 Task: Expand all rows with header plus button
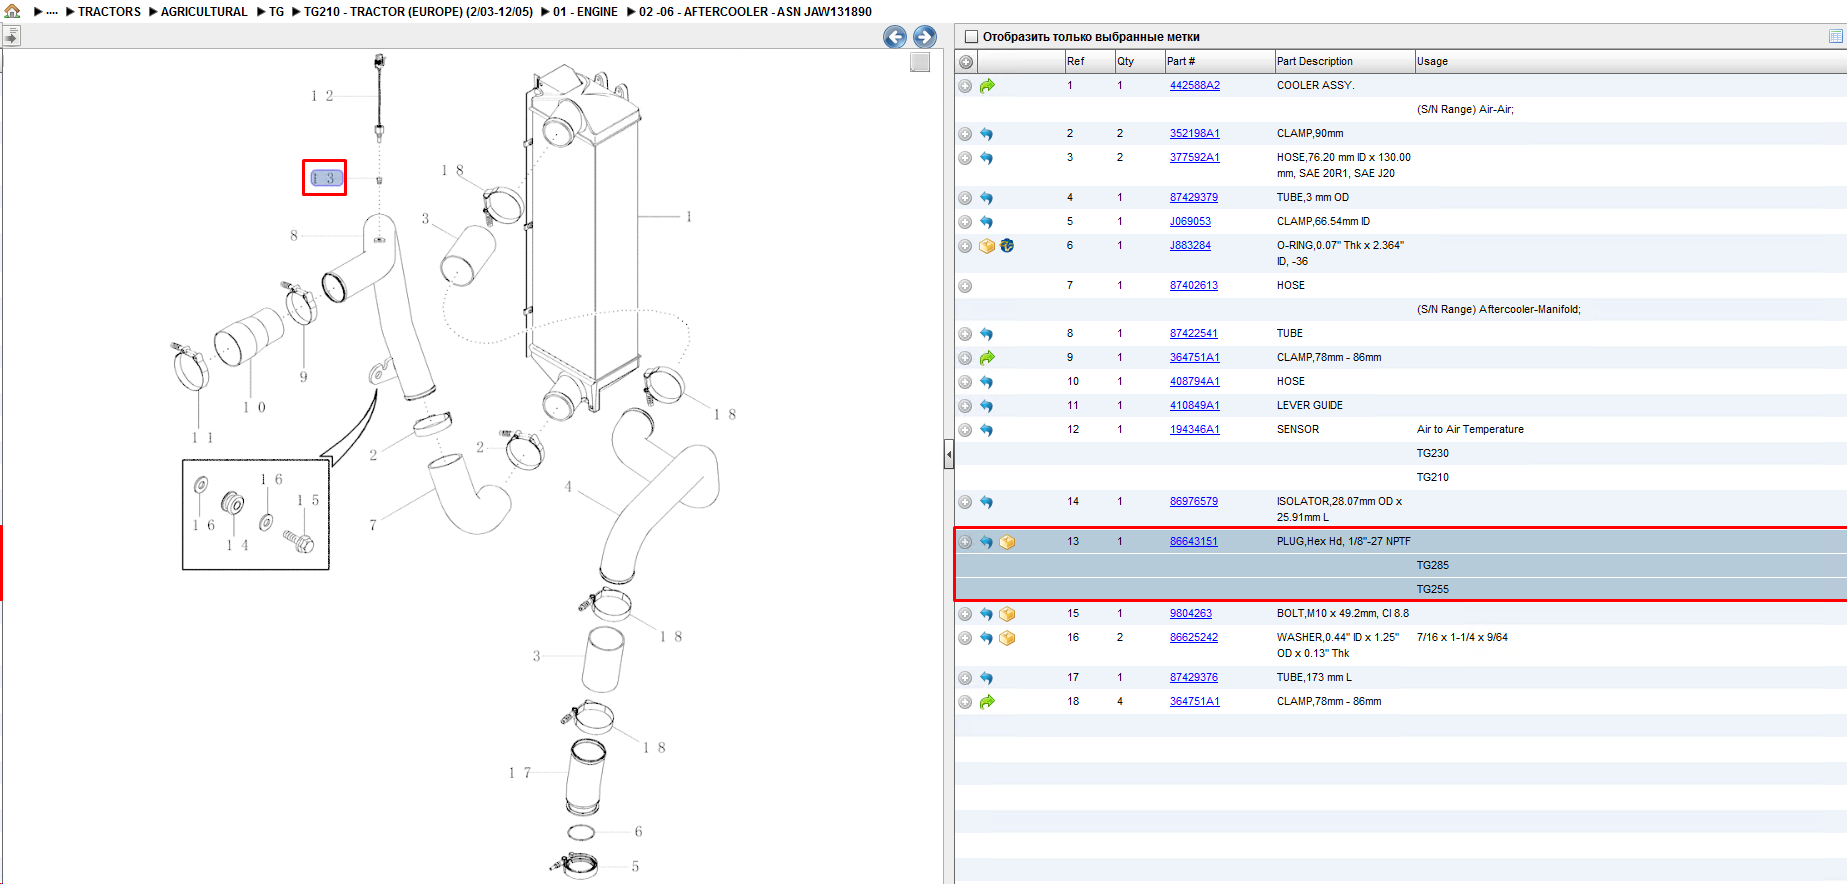966,62
